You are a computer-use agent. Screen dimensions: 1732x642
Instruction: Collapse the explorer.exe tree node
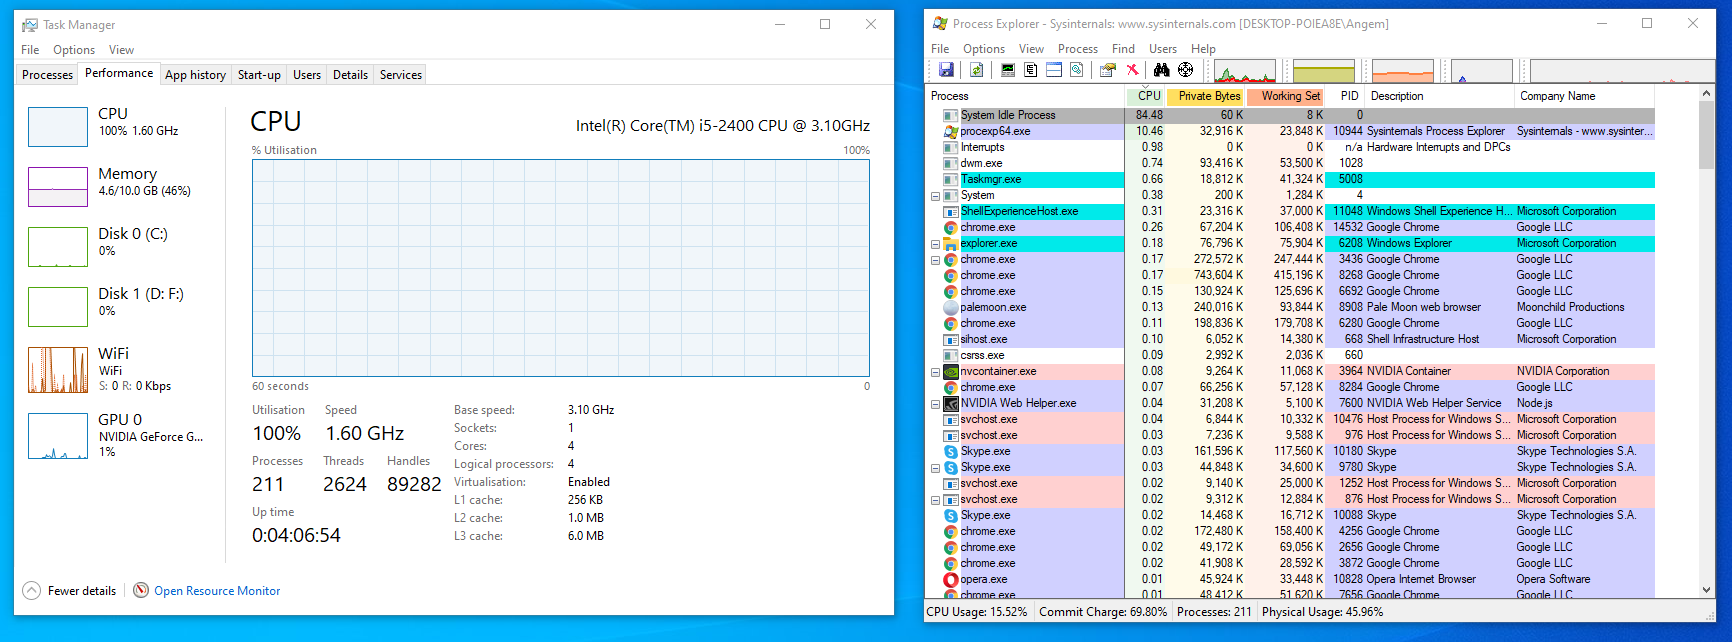935,244
